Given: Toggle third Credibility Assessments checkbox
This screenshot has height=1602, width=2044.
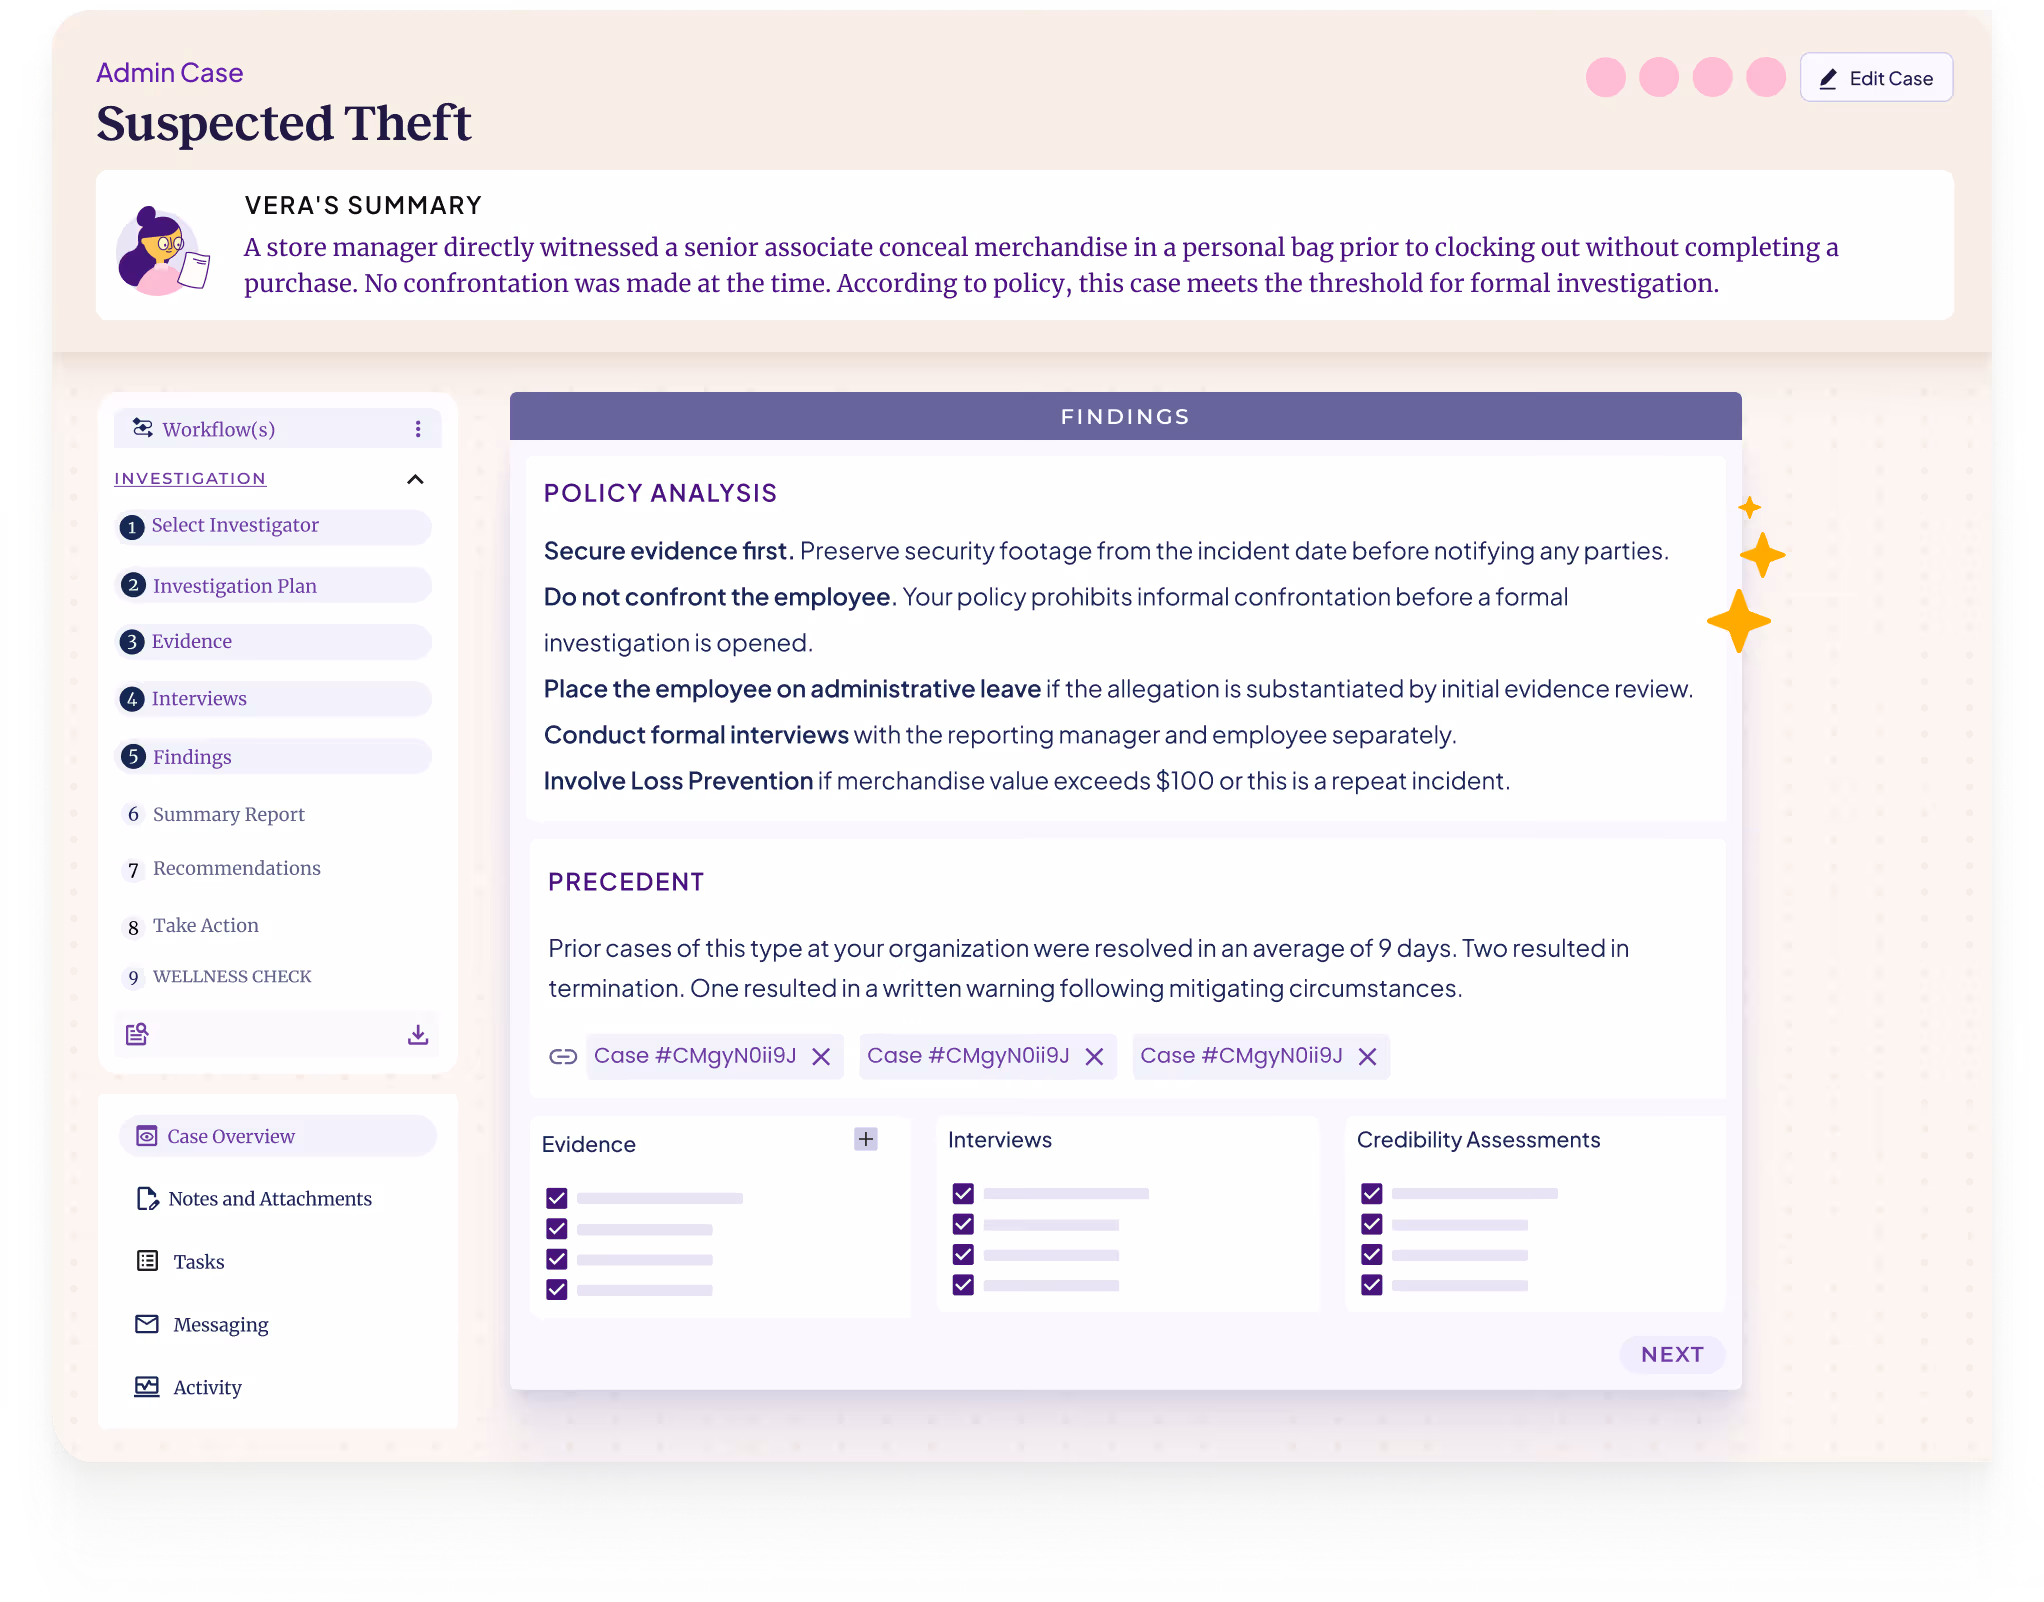Looking at the screenshot, I should tap(1372, 1254).
